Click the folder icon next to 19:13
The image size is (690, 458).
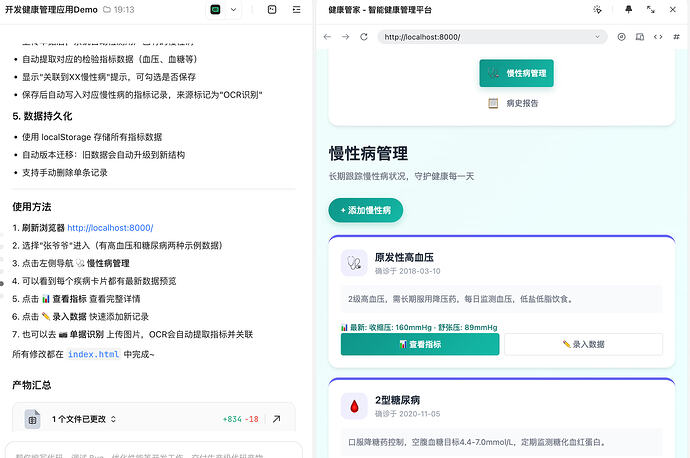[107, 9]
